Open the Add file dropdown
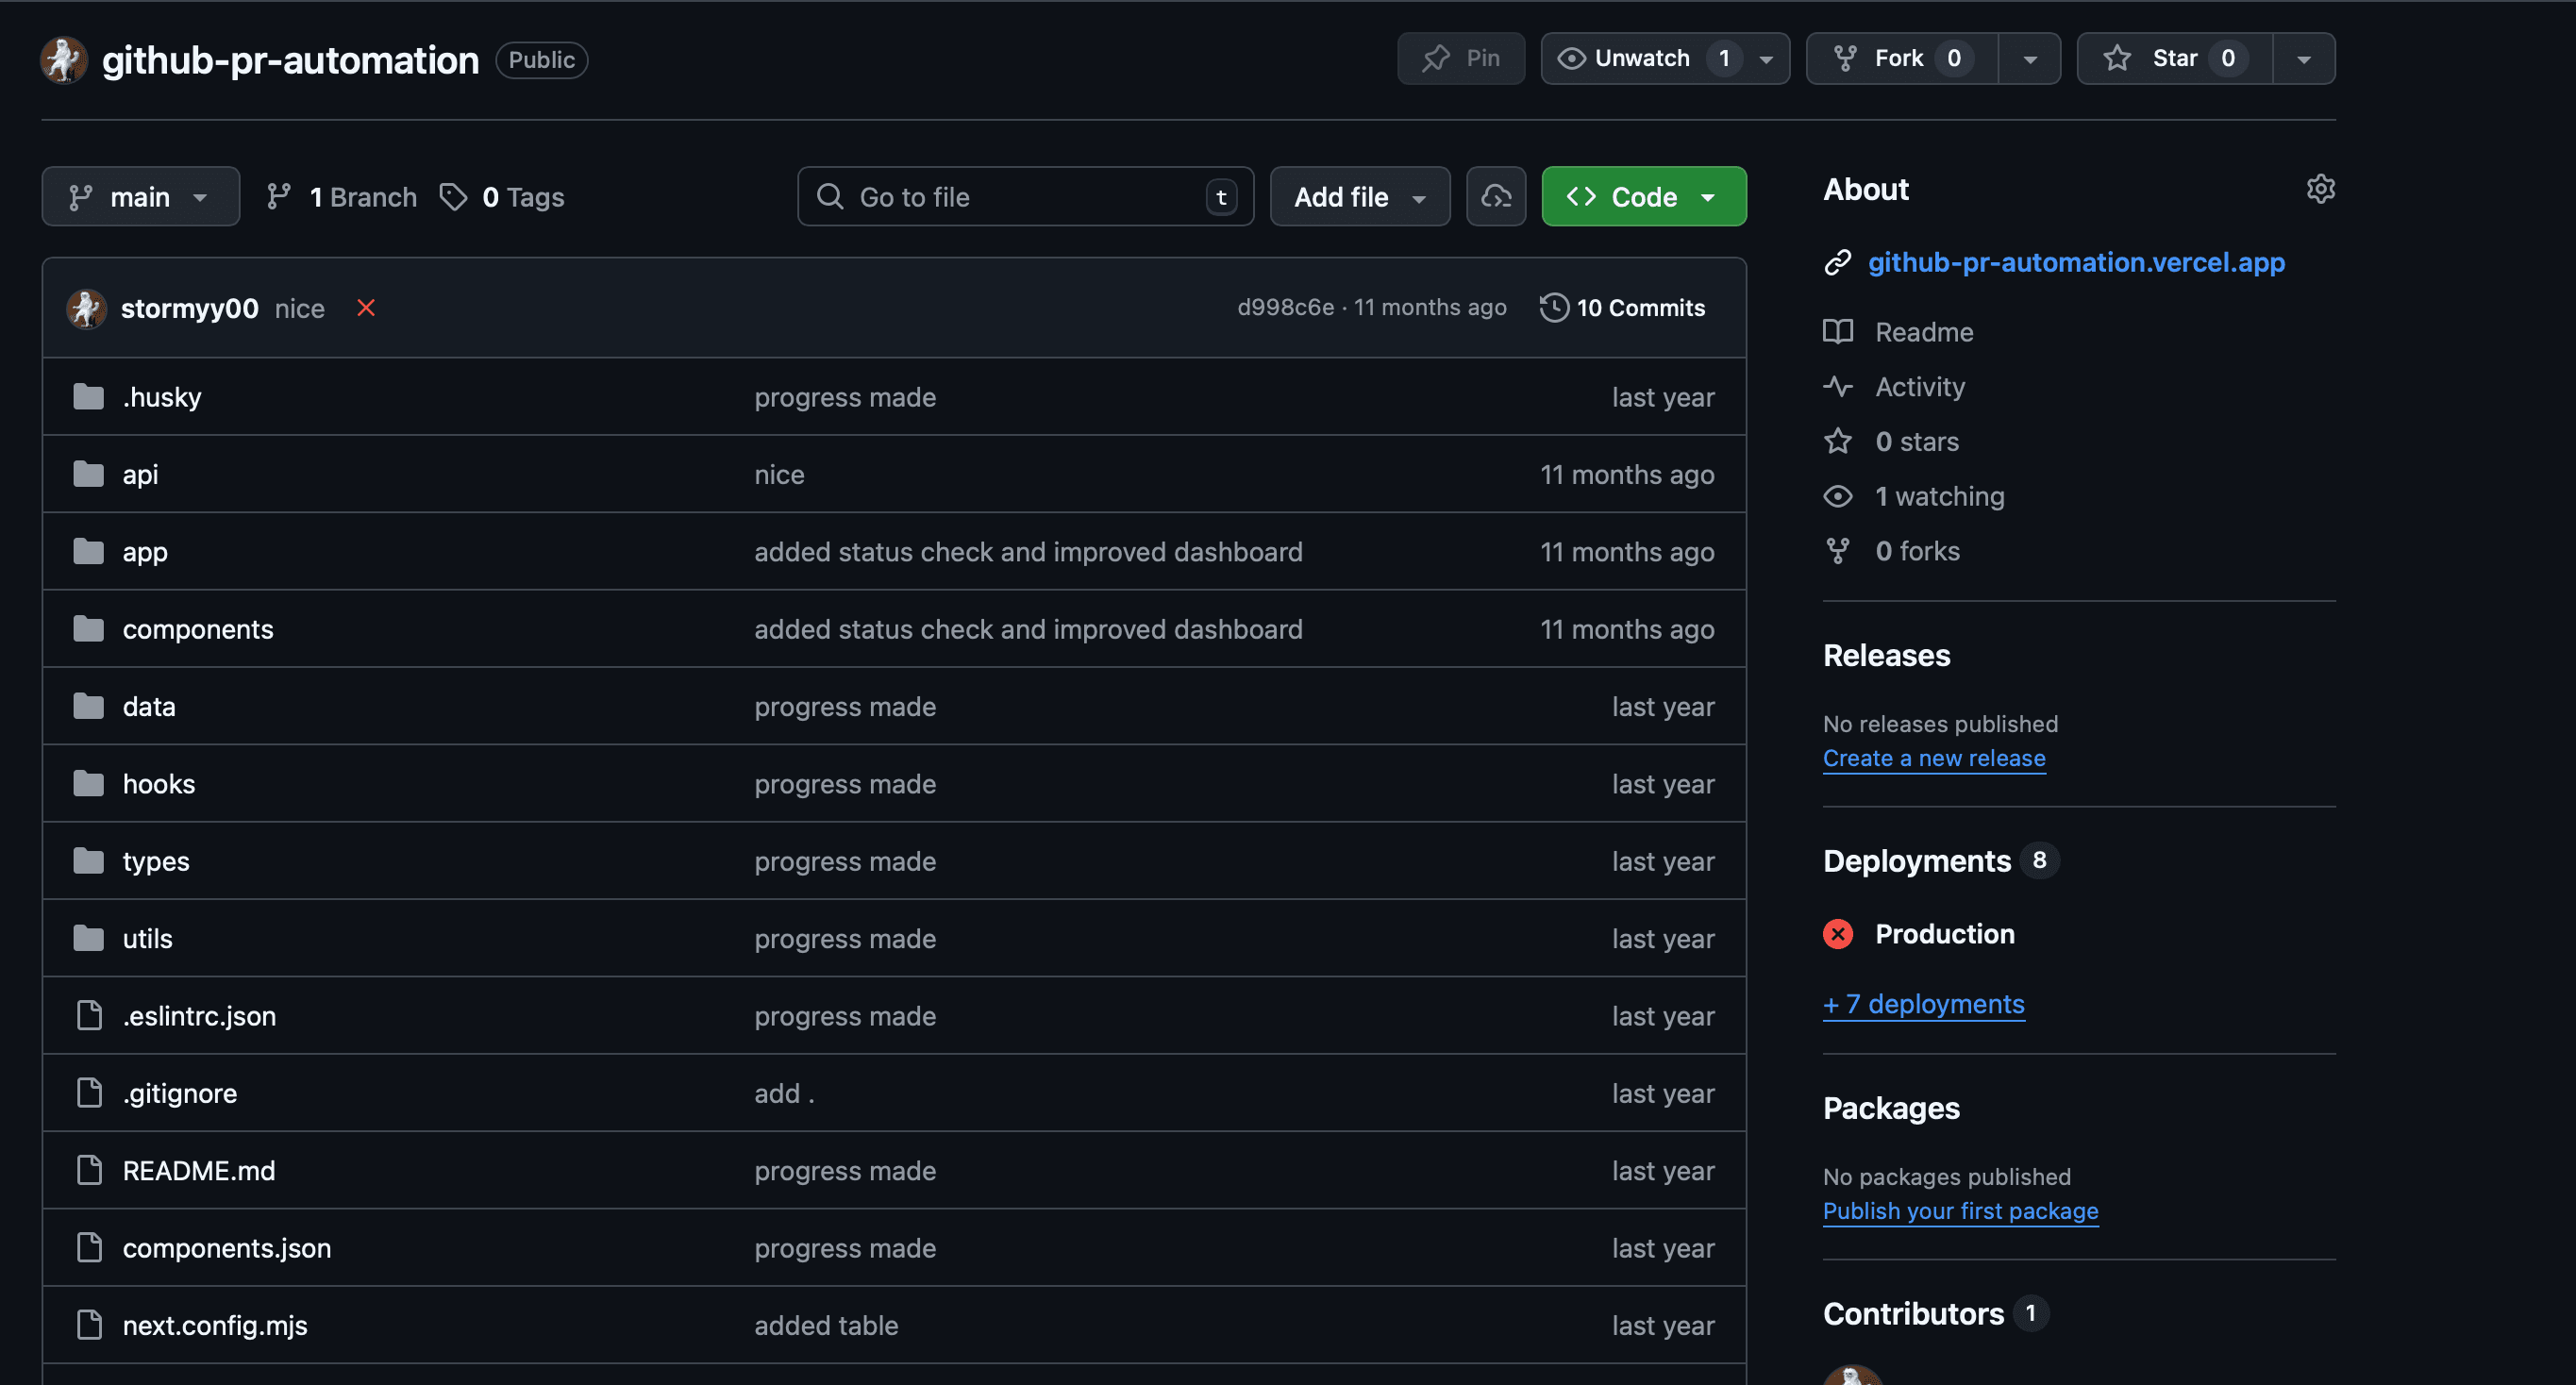Image resolution: width=2576 pixels, height=1385 pixels. (x=1359, y=196)
